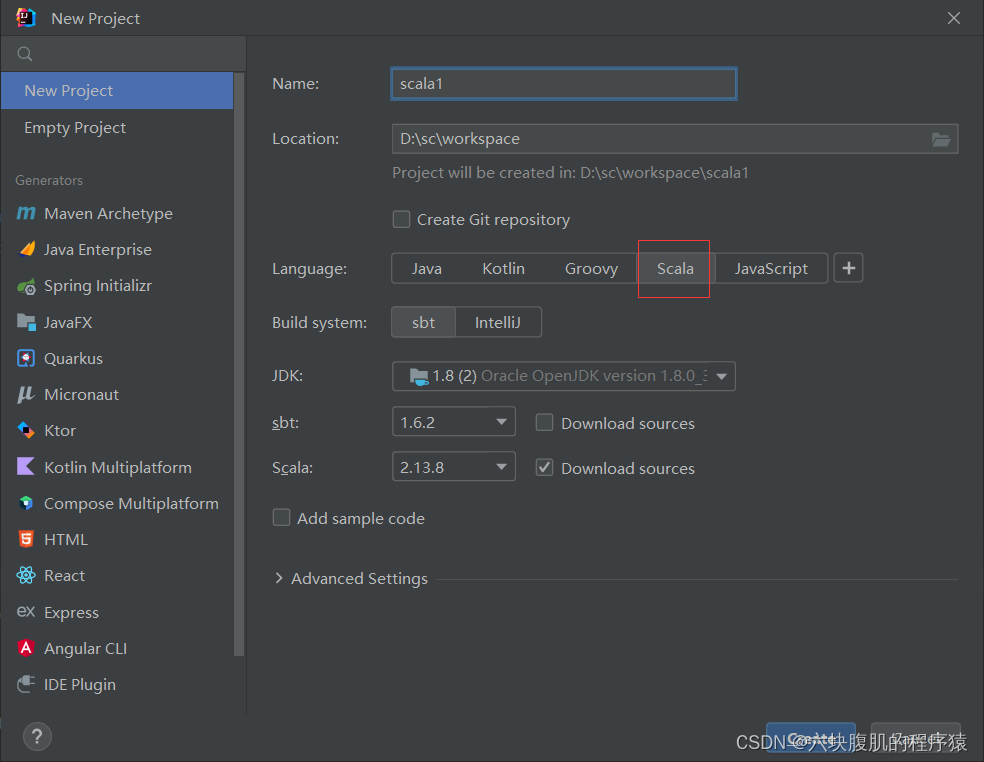Screen dimensions: 984x762
Task: Click the Kotlin Multiplatform icon
Action: pos(26,466)
